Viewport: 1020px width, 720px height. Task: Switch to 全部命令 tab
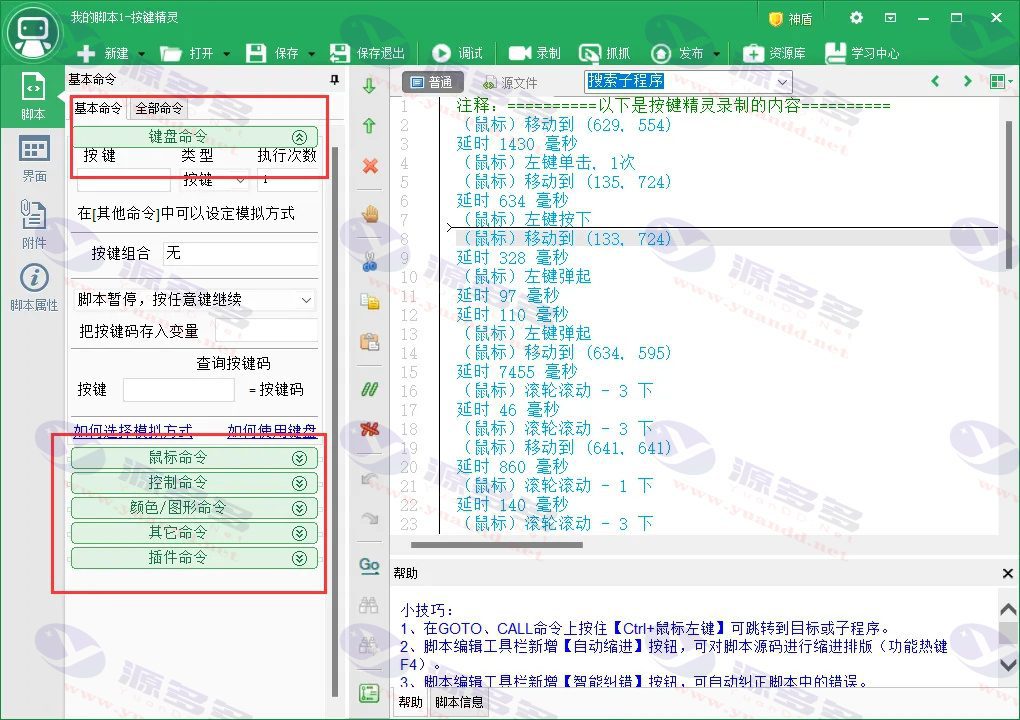[x=159, y=109]
